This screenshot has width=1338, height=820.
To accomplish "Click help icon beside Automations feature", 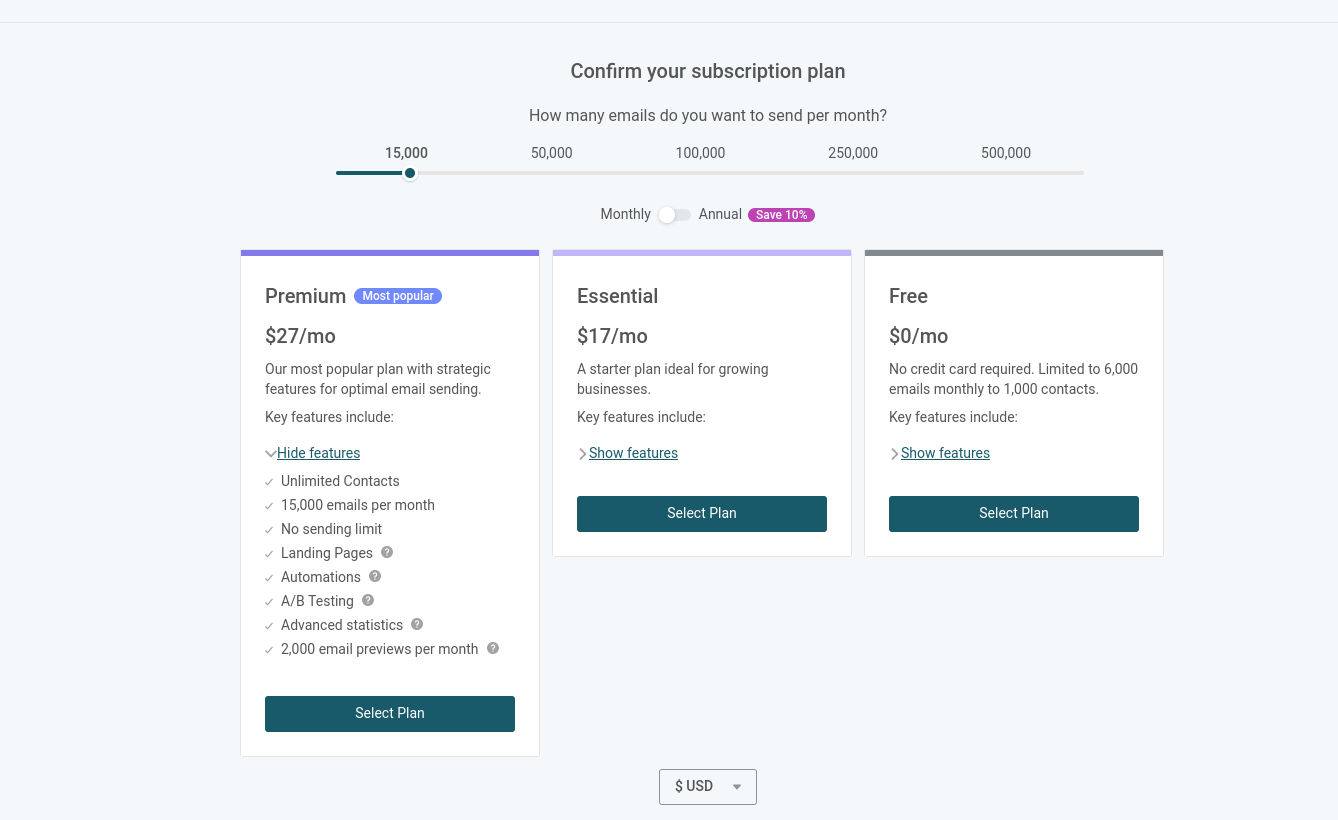I will [x=375, y=576].
